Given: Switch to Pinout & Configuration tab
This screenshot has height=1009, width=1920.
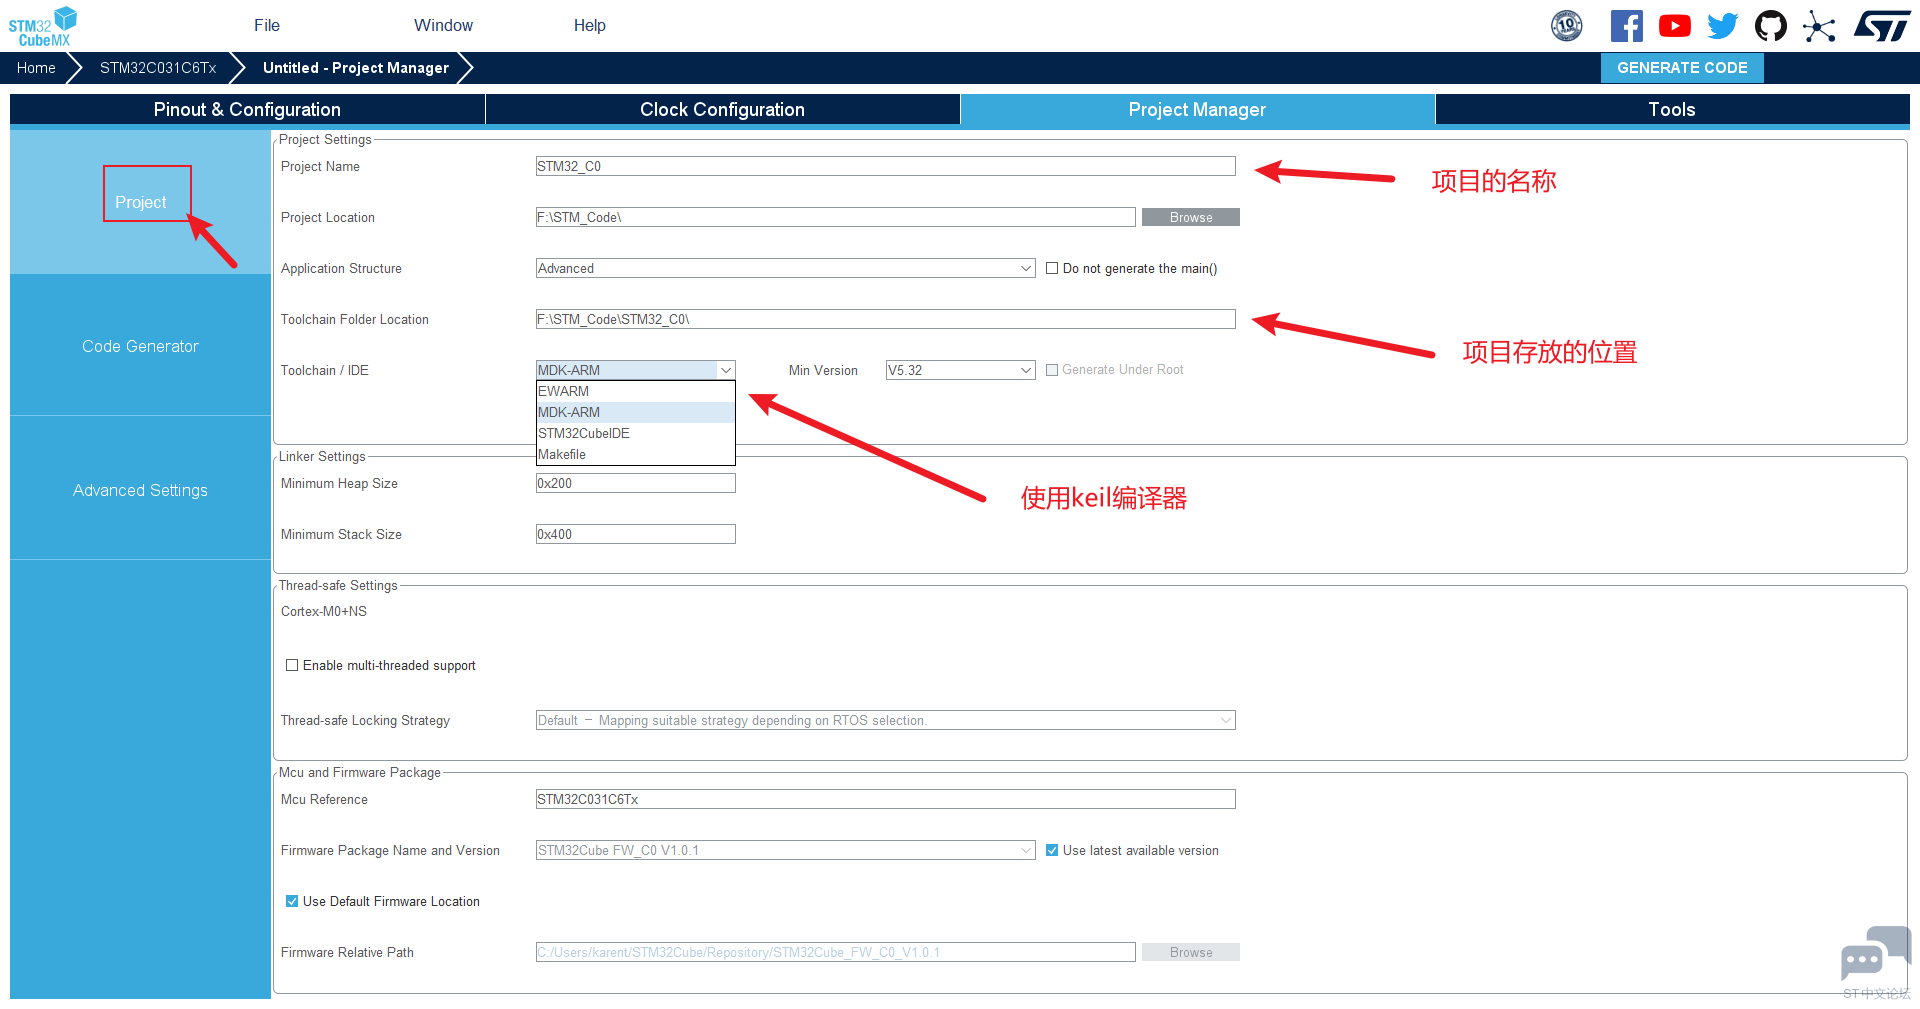Looking at the screenshot, I should pyautogui.click(x=247, y=109).
